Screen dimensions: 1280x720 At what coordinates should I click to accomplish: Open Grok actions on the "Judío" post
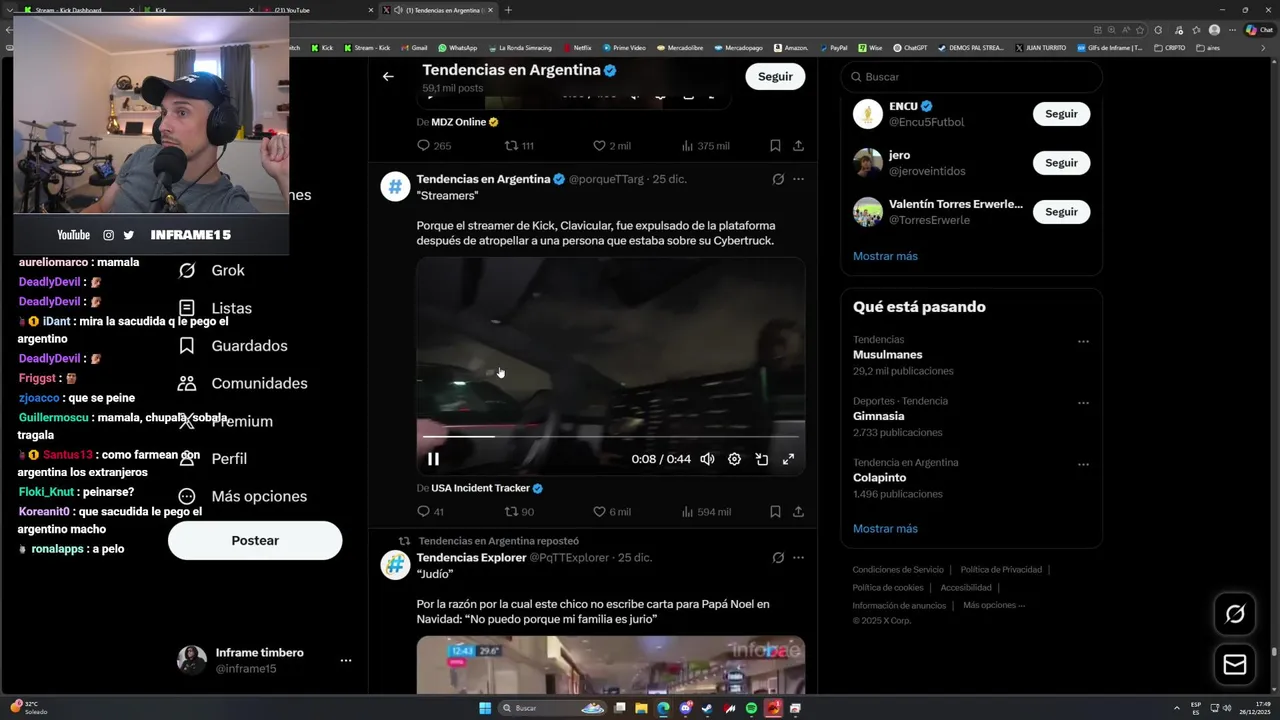pos(778,558)
